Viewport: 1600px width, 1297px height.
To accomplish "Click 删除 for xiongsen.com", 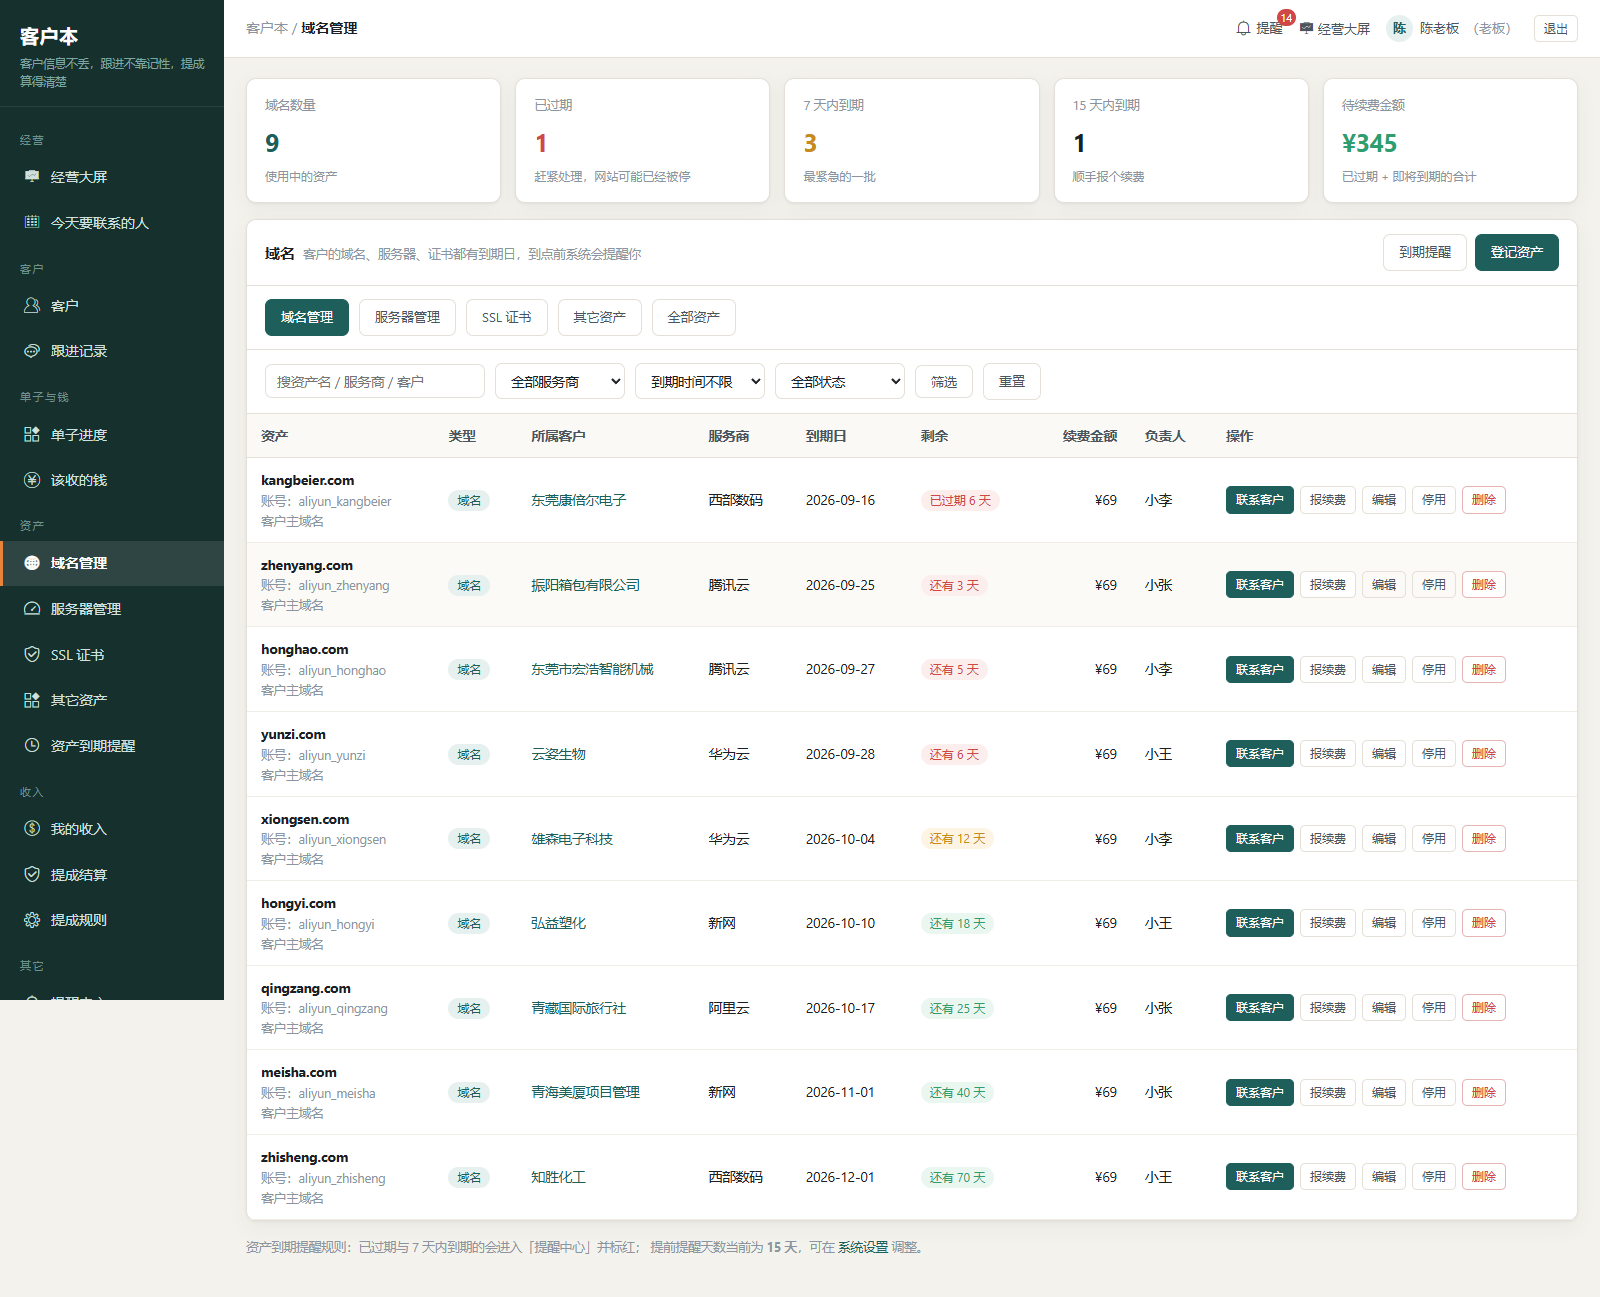I will [x=1484, y=838].
